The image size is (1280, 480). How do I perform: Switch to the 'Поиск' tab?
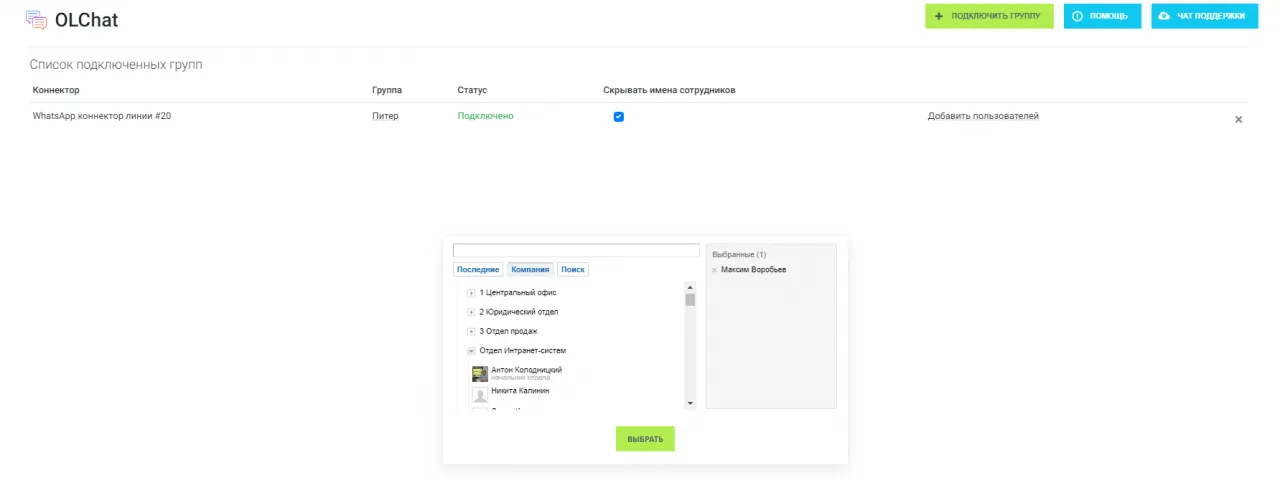click(x=573, y=270)
